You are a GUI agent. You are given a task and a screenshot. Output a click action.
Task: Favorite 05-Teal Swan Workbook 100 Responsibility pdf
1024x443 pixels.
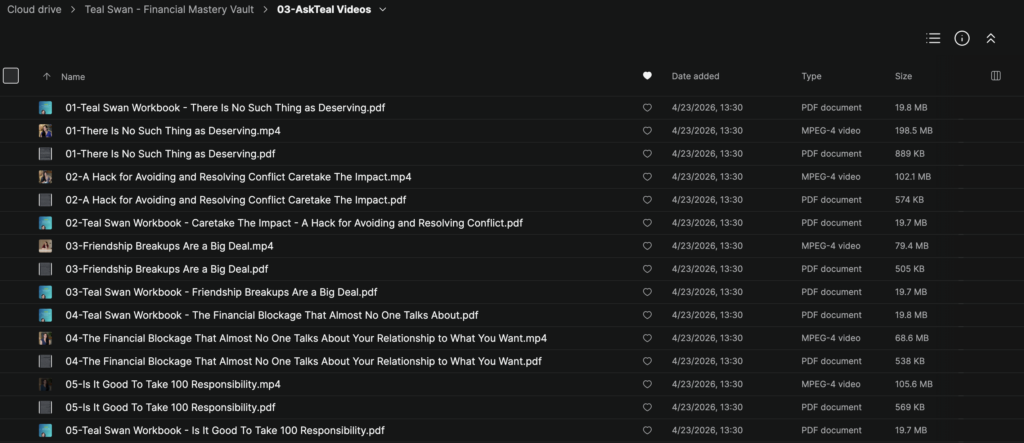(x=647, y=431)
